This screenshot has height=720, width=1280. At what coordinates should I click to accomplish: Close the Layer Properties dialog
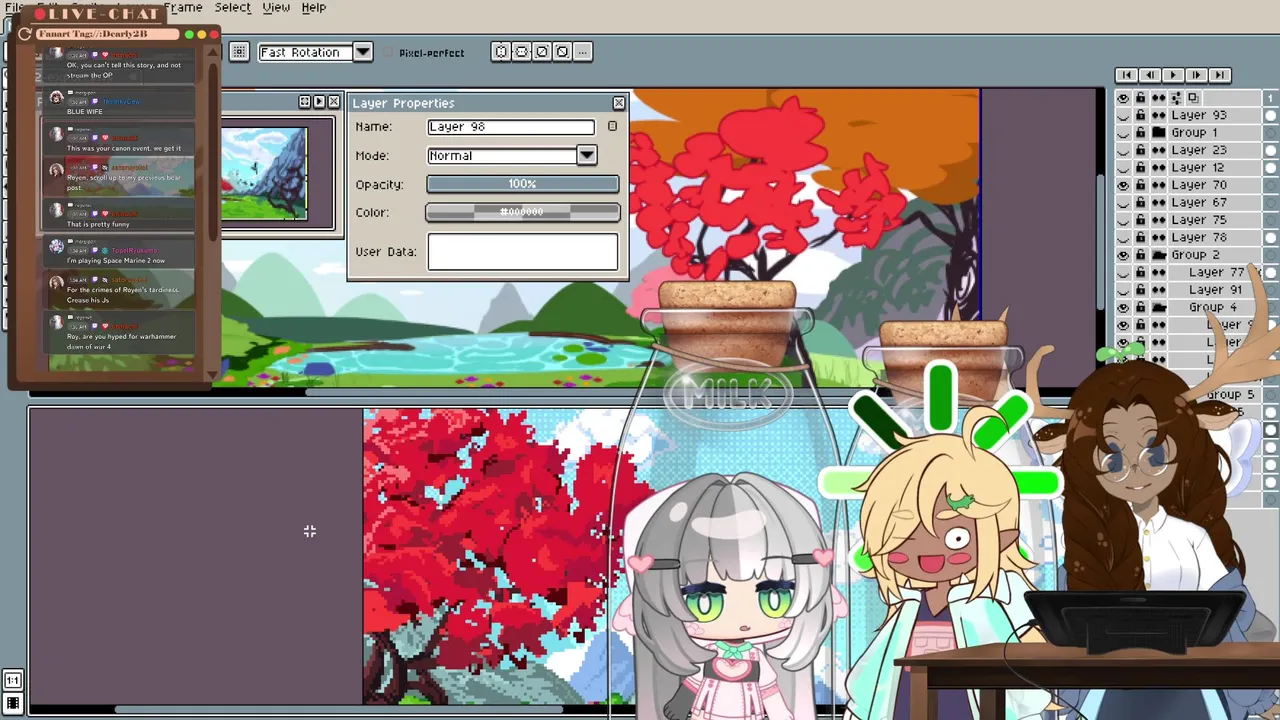(619, 103)
